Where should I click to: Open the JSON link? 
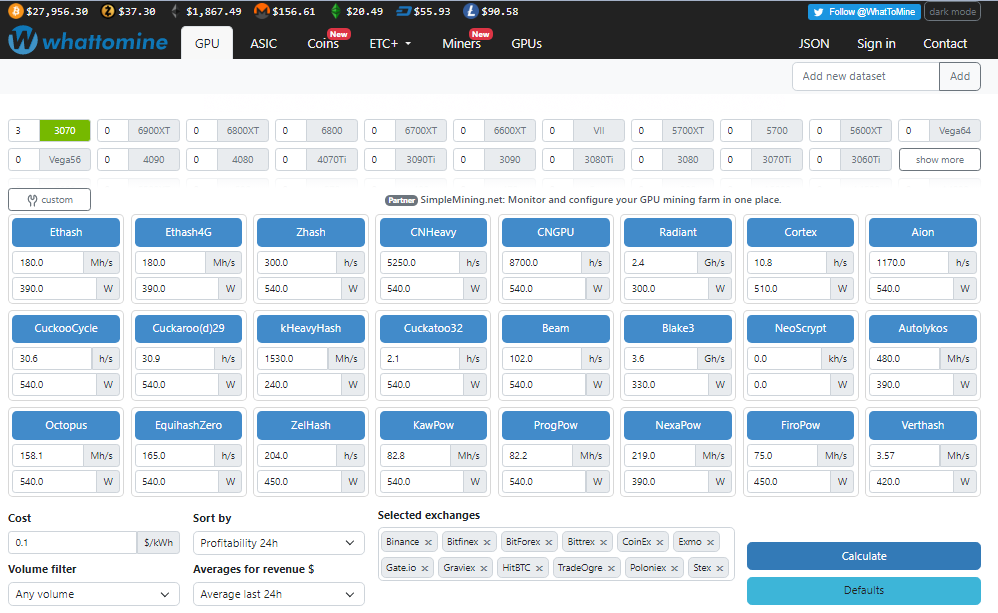tap(814, 43)
